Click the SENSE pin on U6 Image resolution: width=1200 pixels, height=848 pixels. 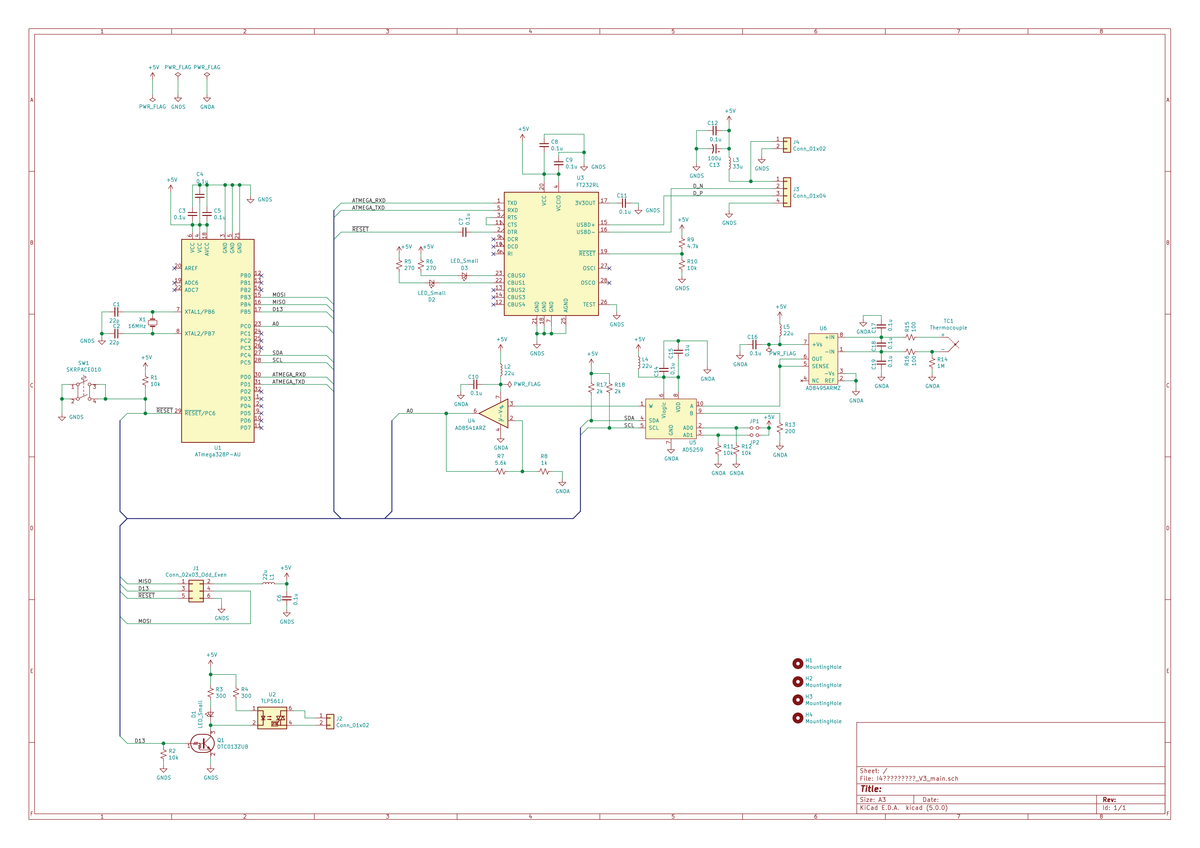point(820,366)
